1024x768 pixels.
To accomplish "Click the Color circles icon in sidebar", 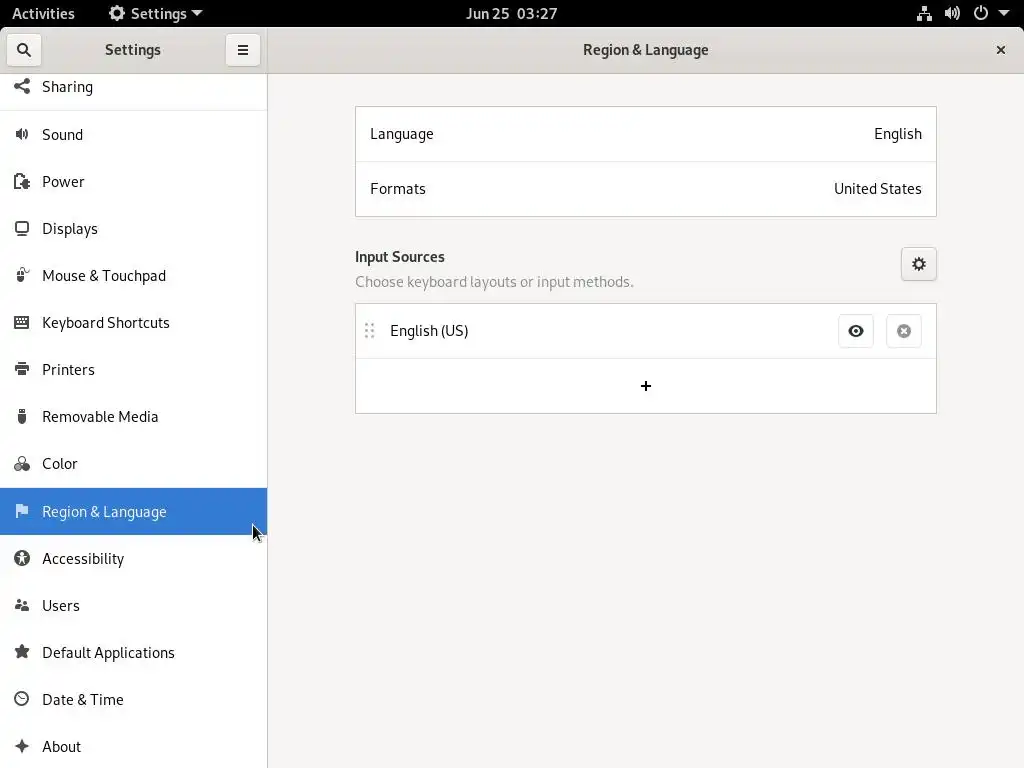I will pyautogui.click(x=22, y=464).
